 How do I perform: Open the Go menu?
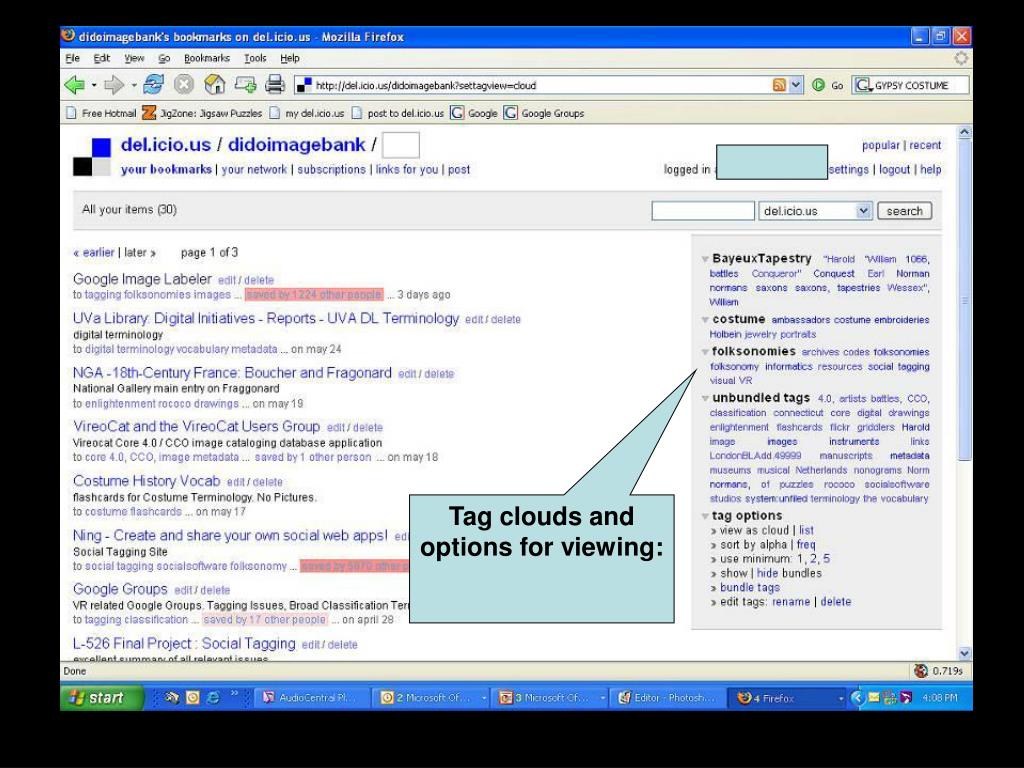coord(164,58)
